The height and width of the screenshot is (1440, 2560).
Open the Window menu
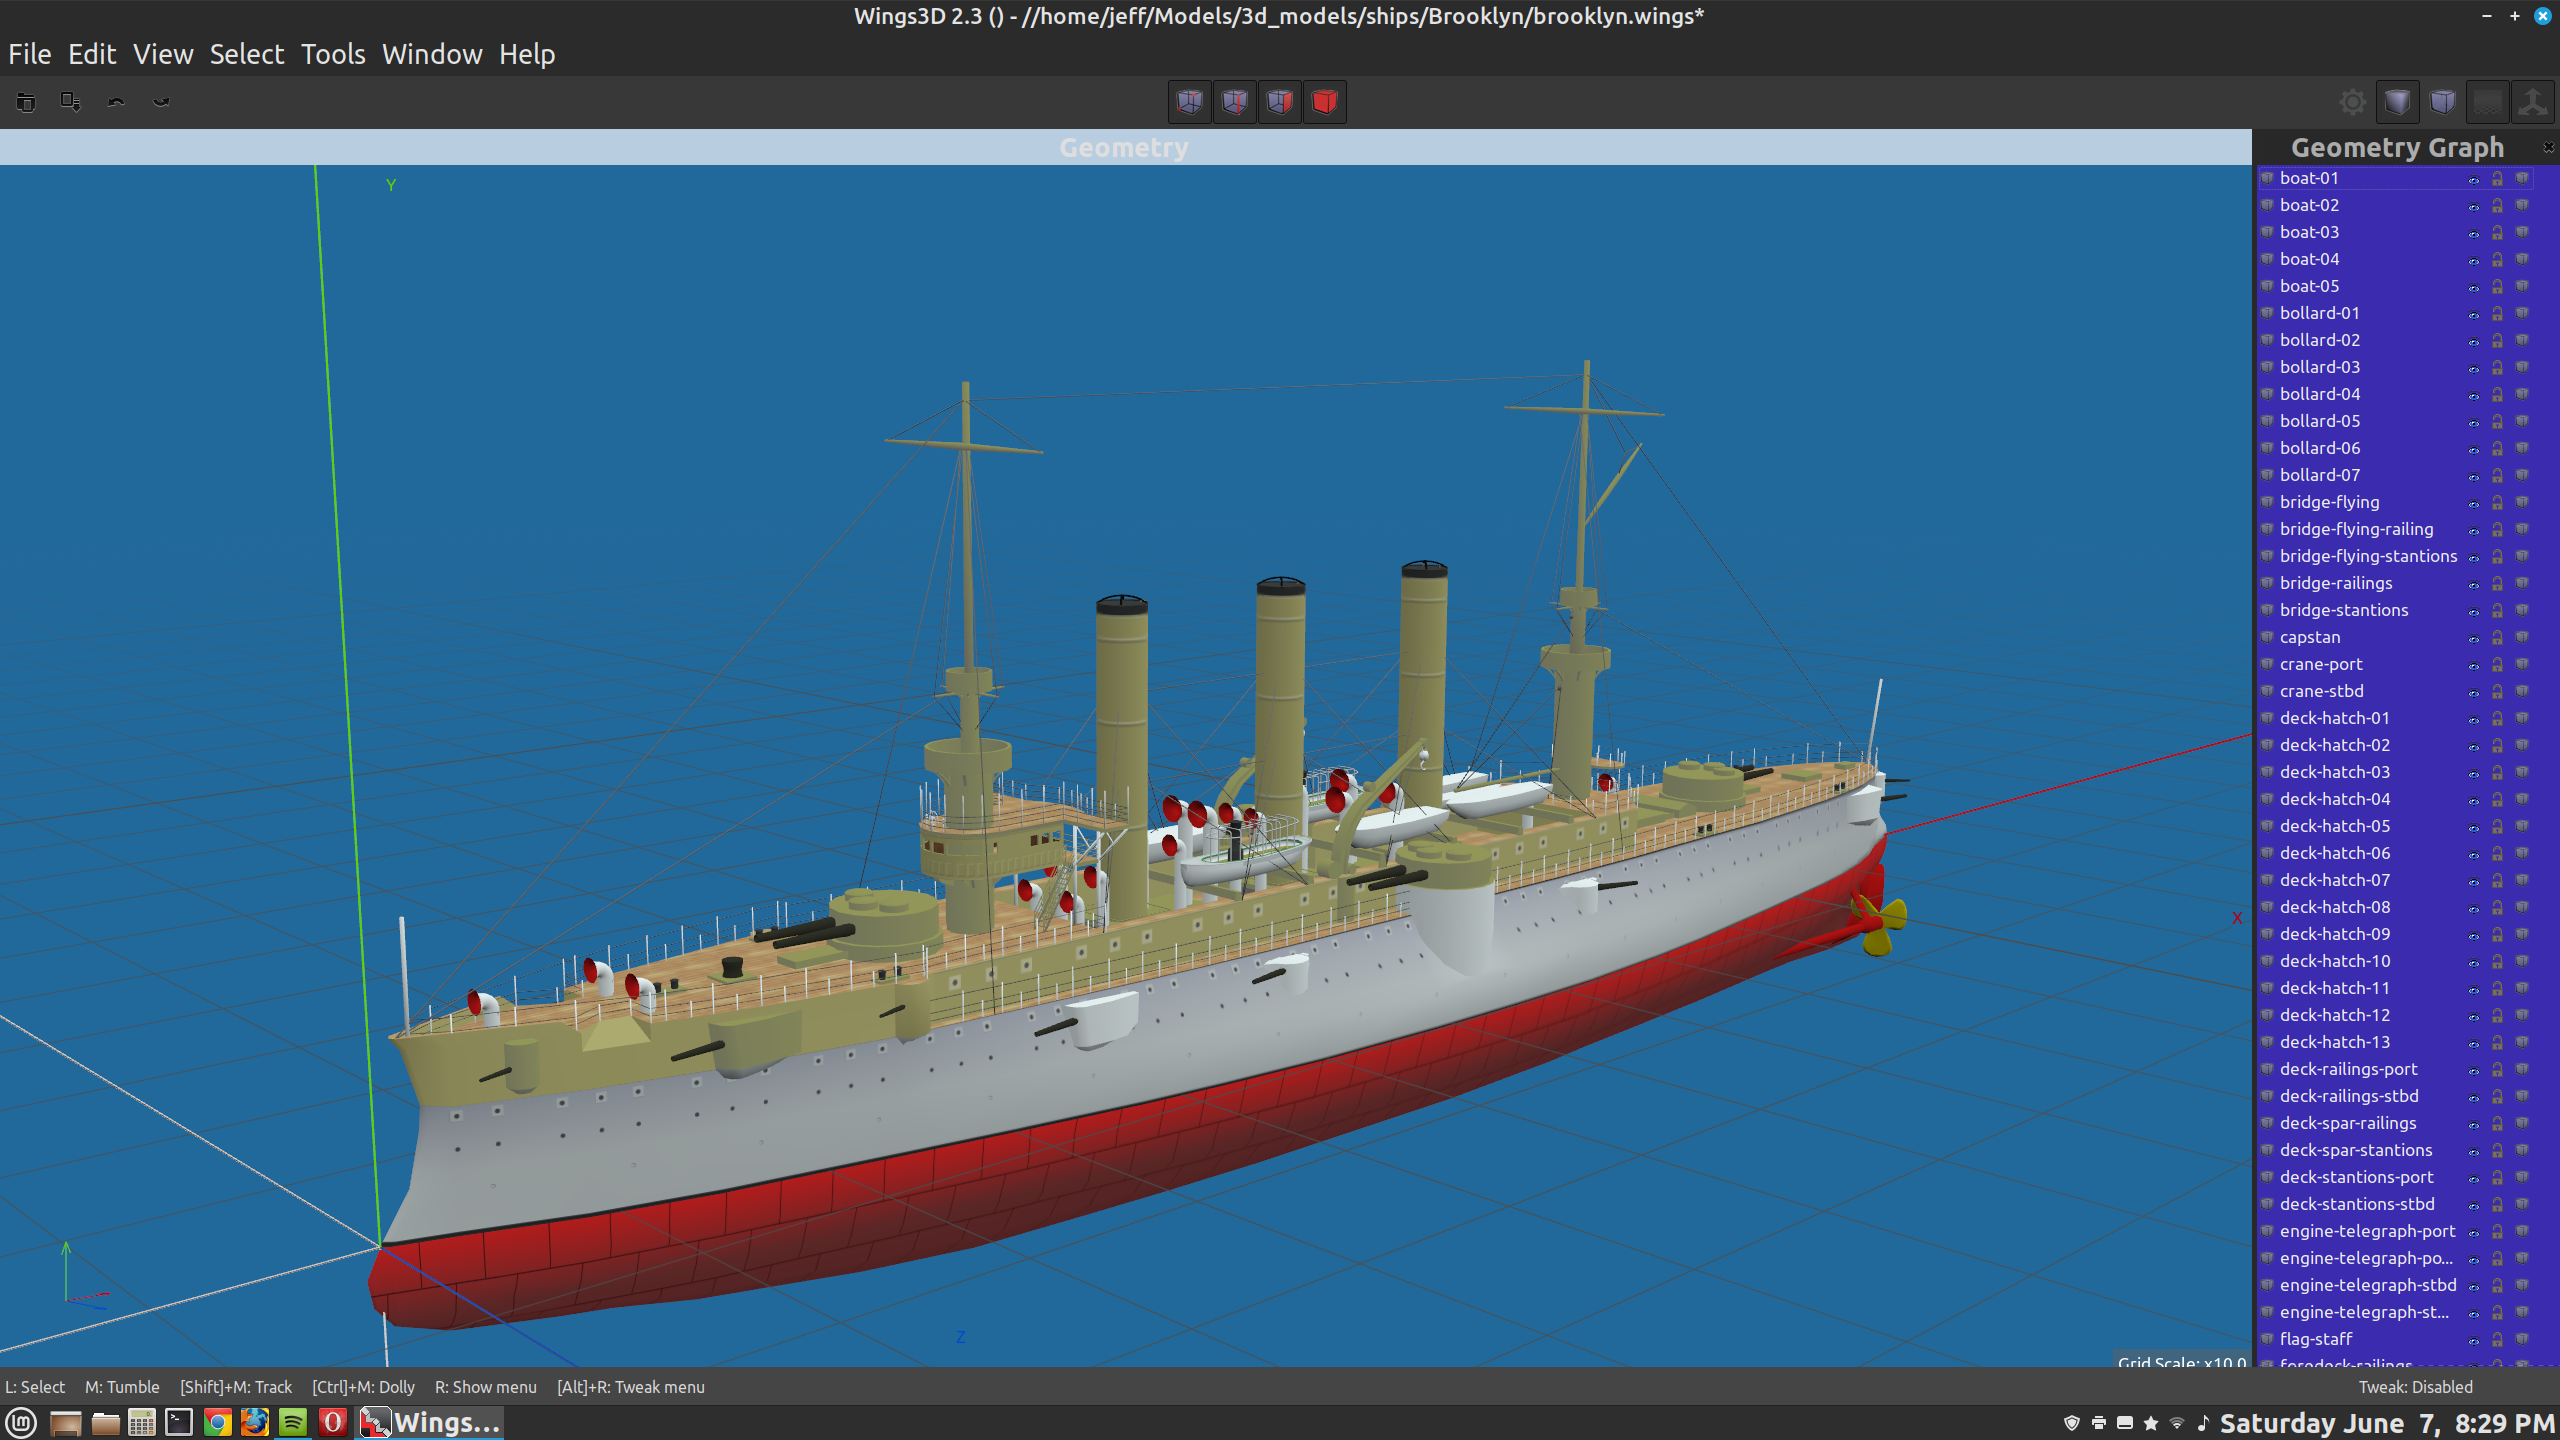(432, 54)
